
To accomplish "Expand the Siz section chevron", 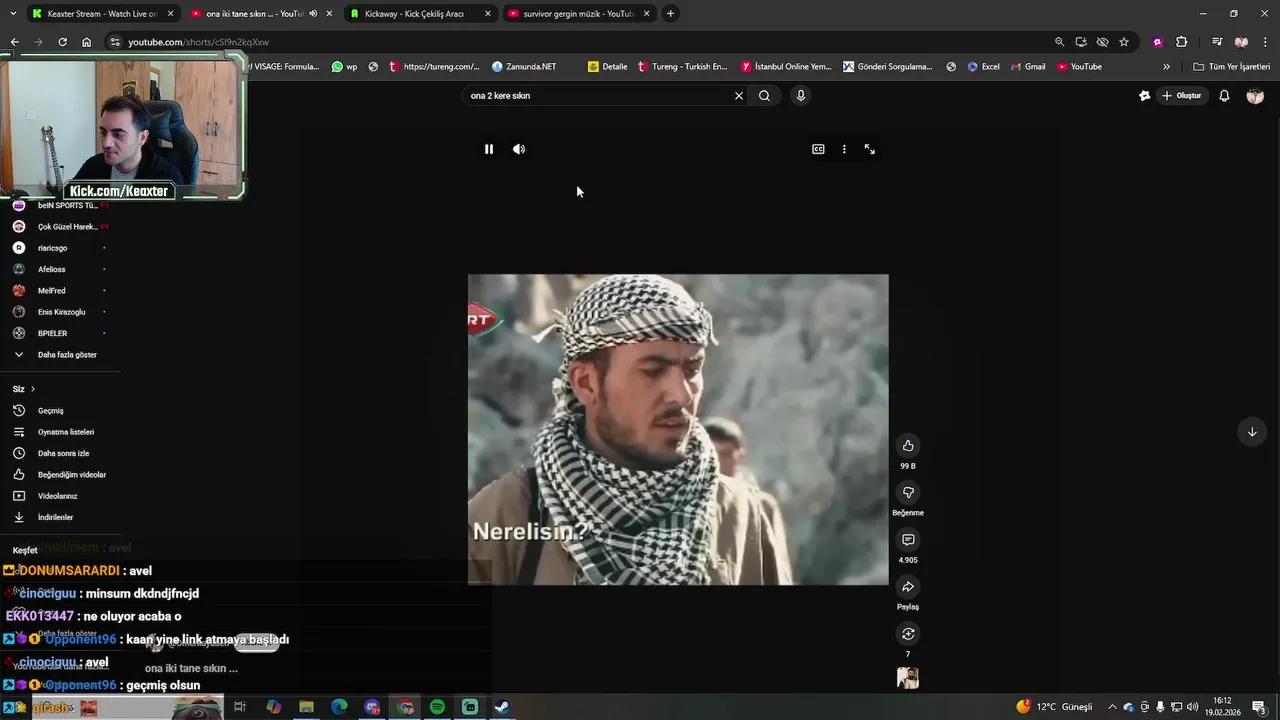I will [x=32, y=389].
